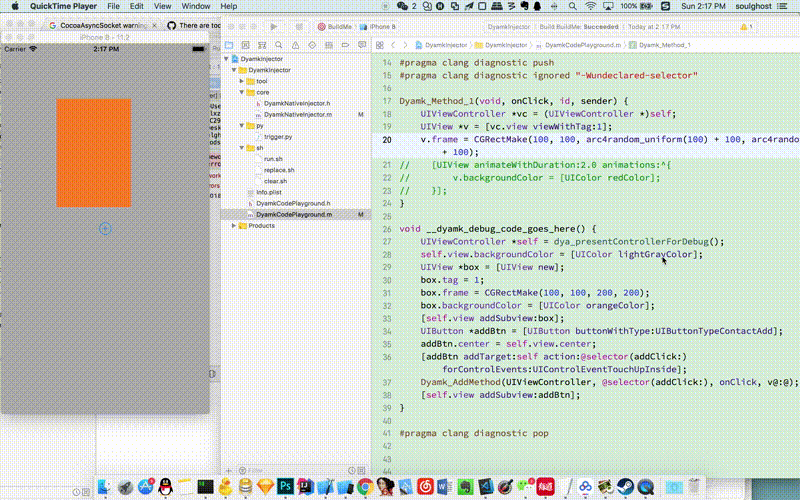The height and width of the screenshot is (500, 800).
Task: Select DyamkNativeInjector.m in the file tree
Action: coord(297,115)
